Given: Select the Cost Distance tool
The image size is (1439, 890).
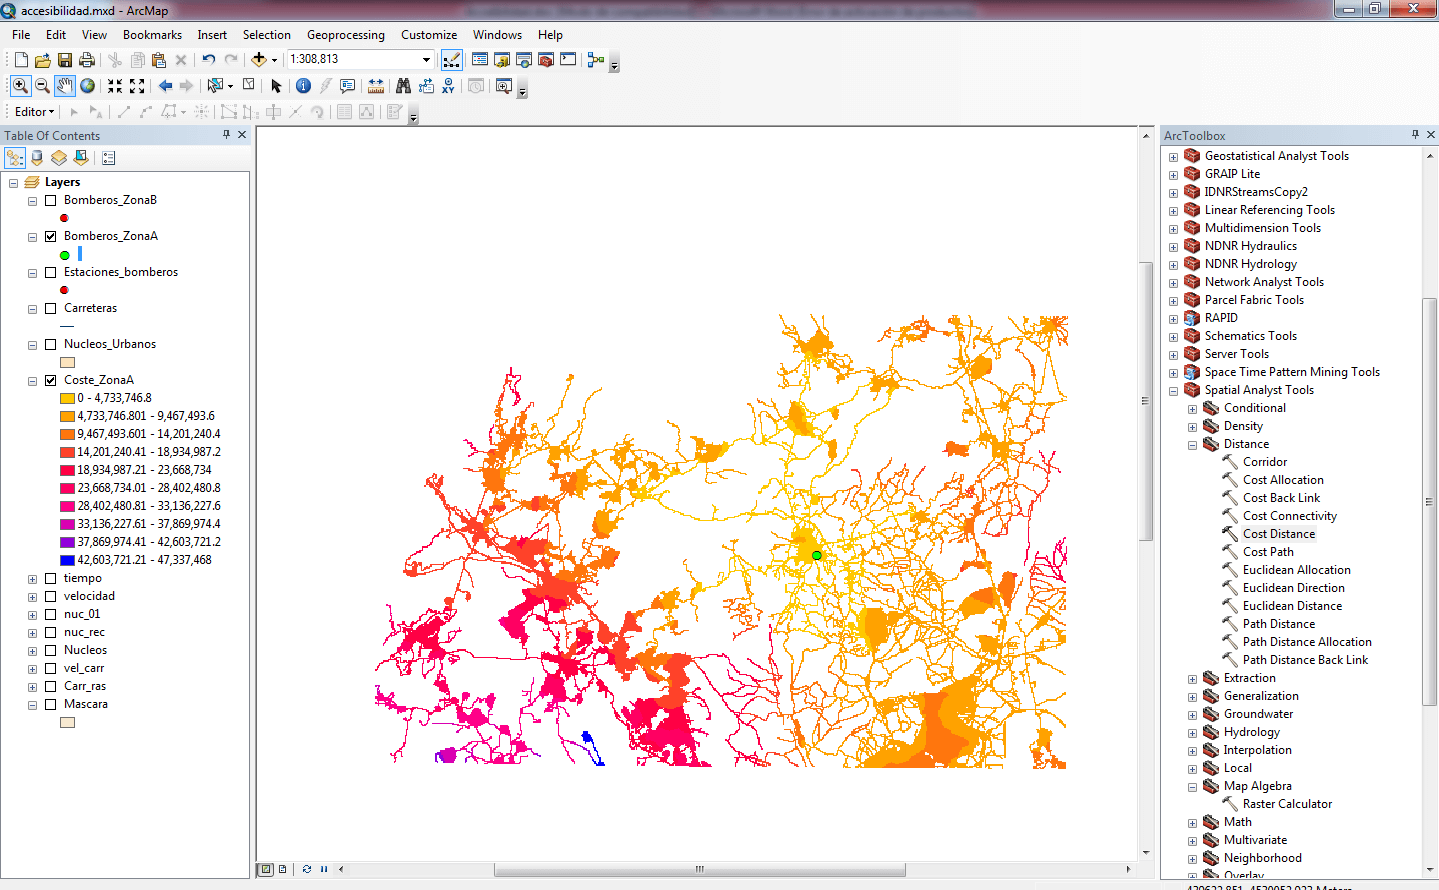Looking at the screenshot, I should click(1278, 534).
